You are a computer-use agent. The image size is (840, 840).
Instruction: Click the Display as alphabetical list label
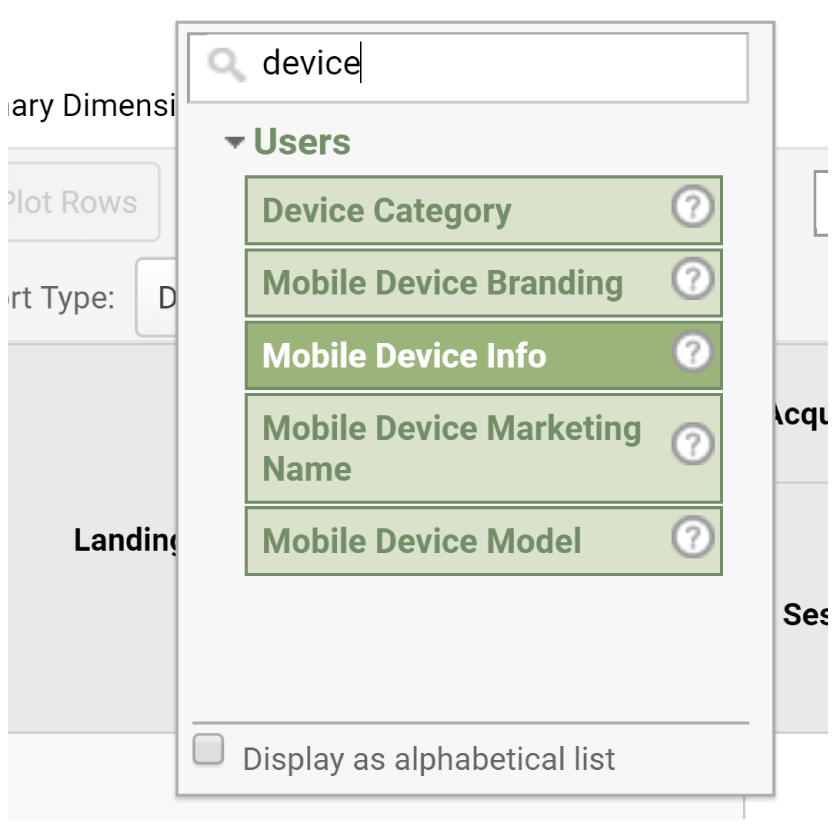click(x=429, y=759)
